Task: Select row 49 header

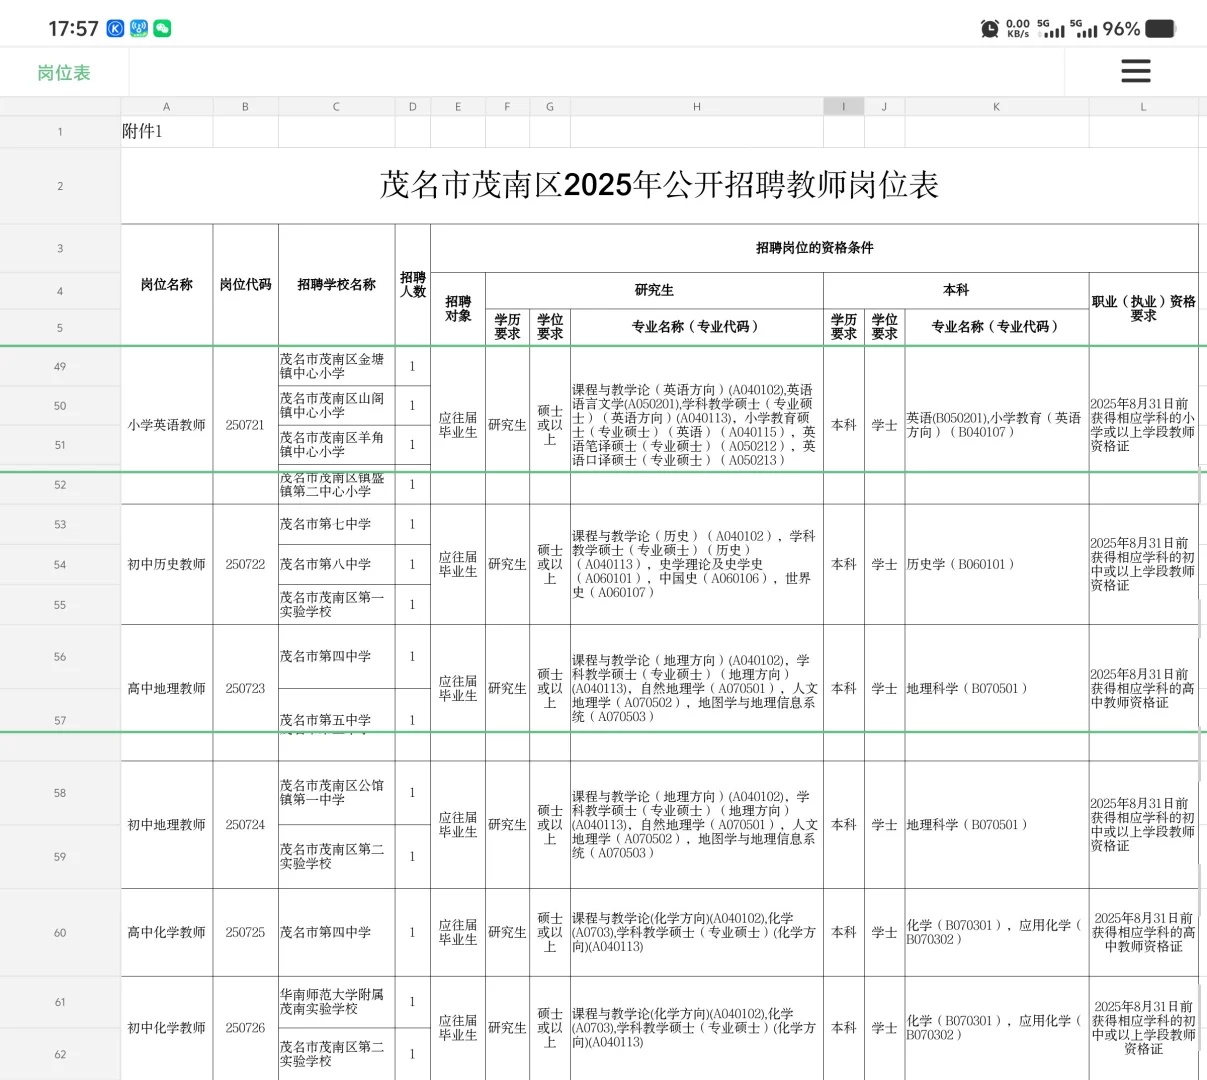Action: tap(60, 366)
